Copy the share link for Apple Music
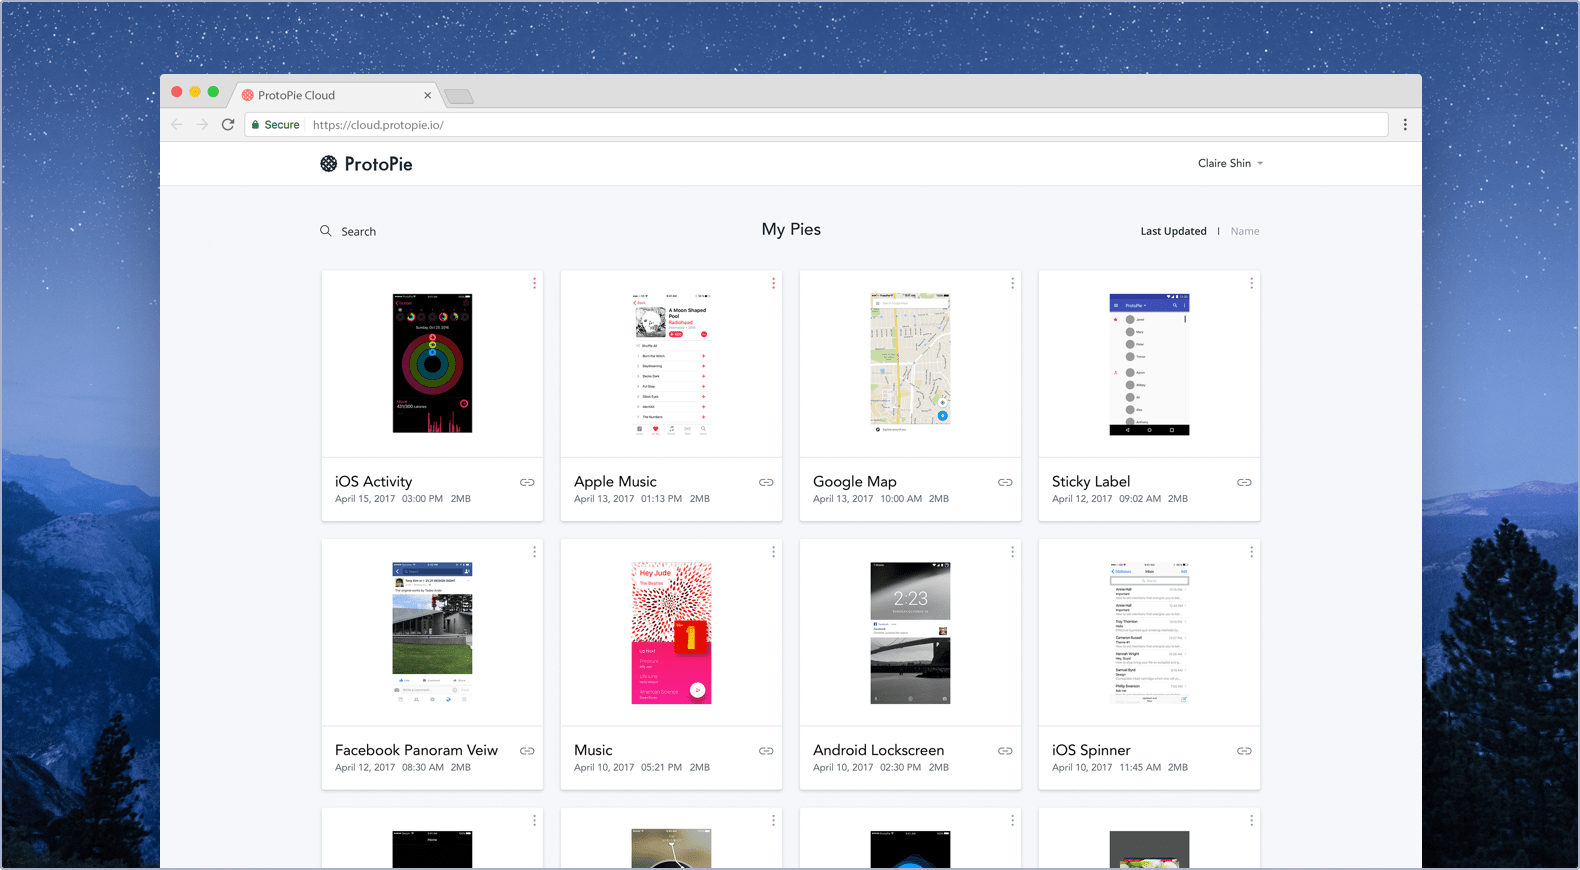1580x870 pixels. (x=766, y=482)
